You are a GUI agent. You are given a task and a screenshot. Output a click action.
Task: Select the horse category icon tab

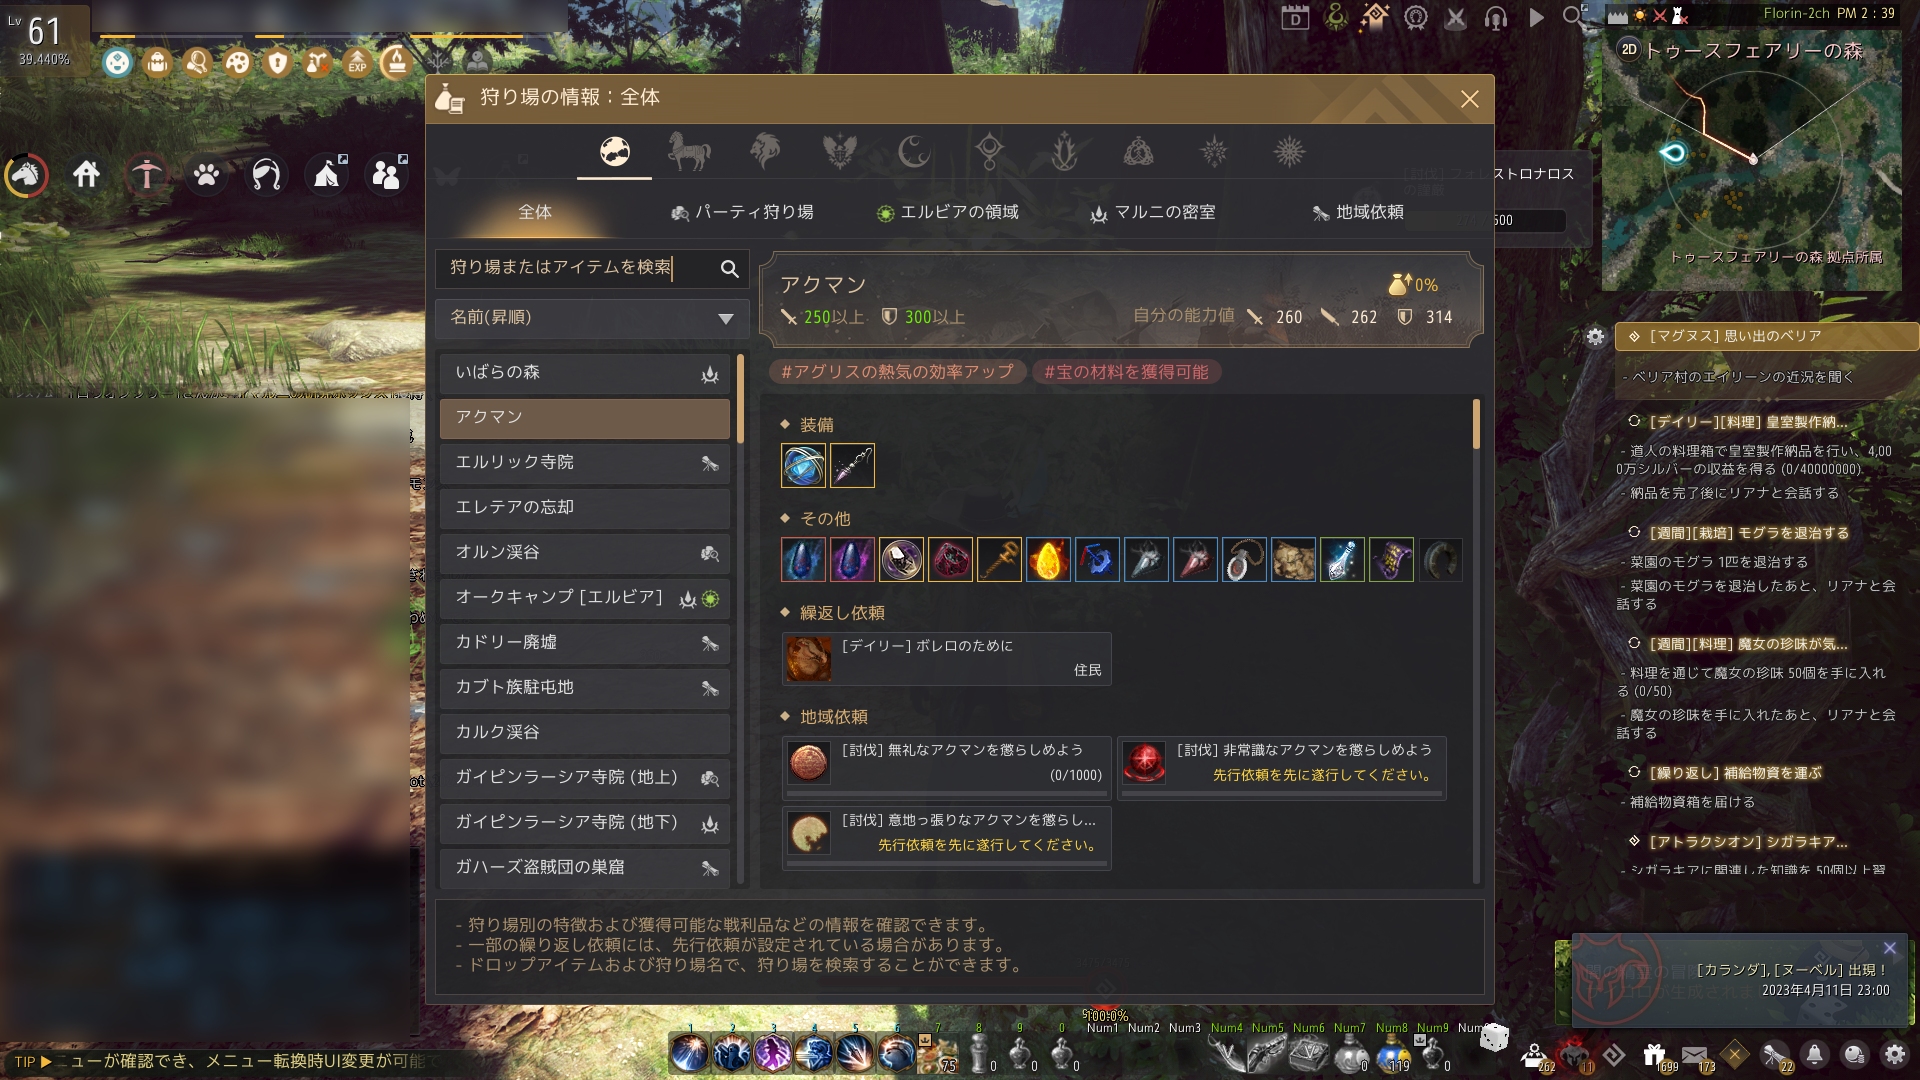point(689,152)
